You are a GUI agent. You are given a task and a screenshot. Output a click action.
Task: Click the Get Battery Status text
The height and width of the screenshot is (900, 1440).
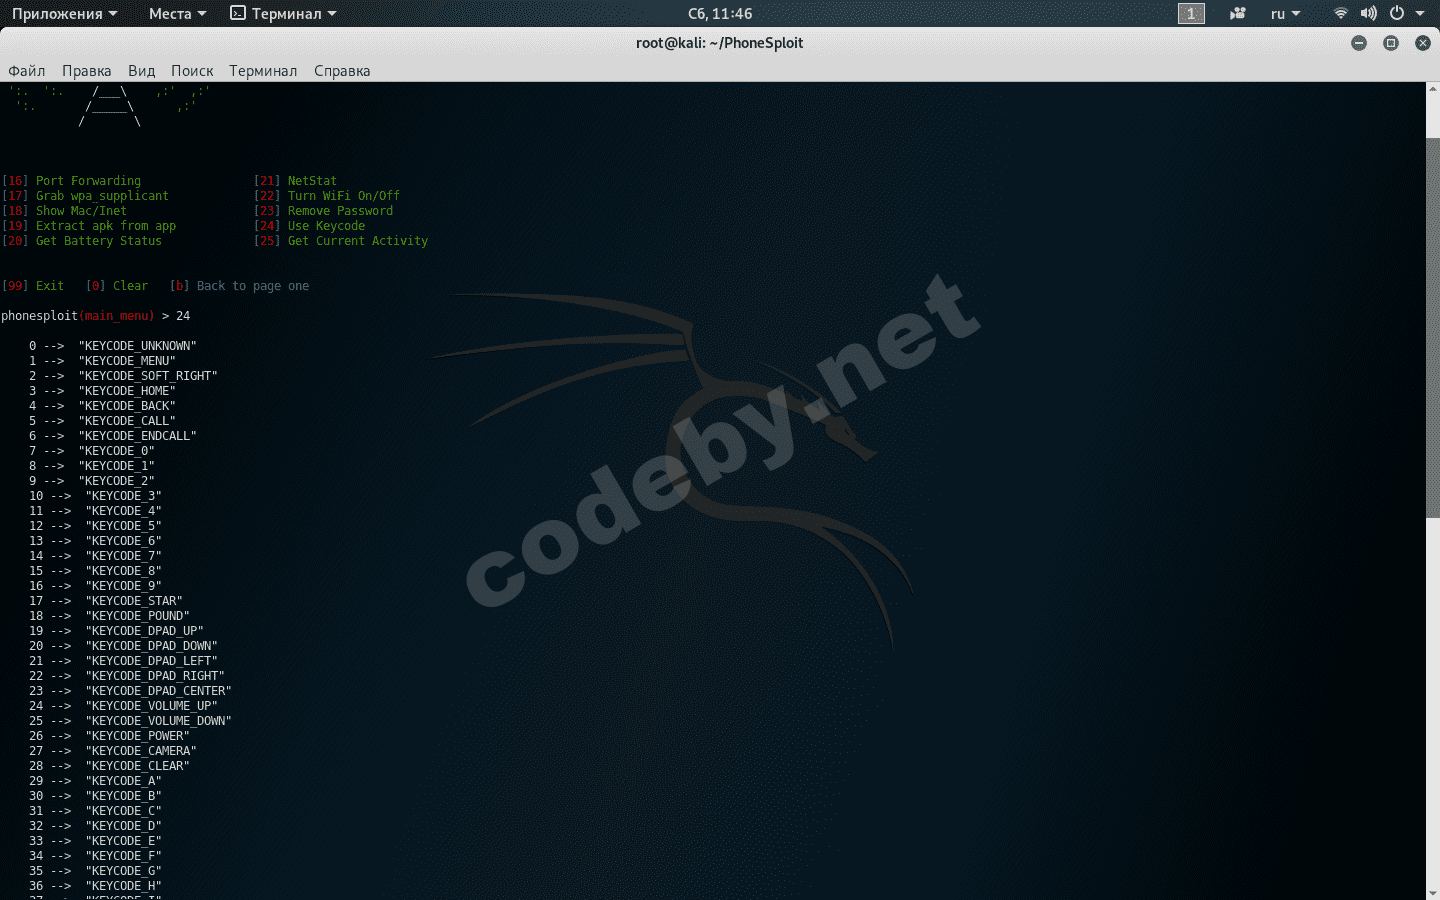[99, 241]
